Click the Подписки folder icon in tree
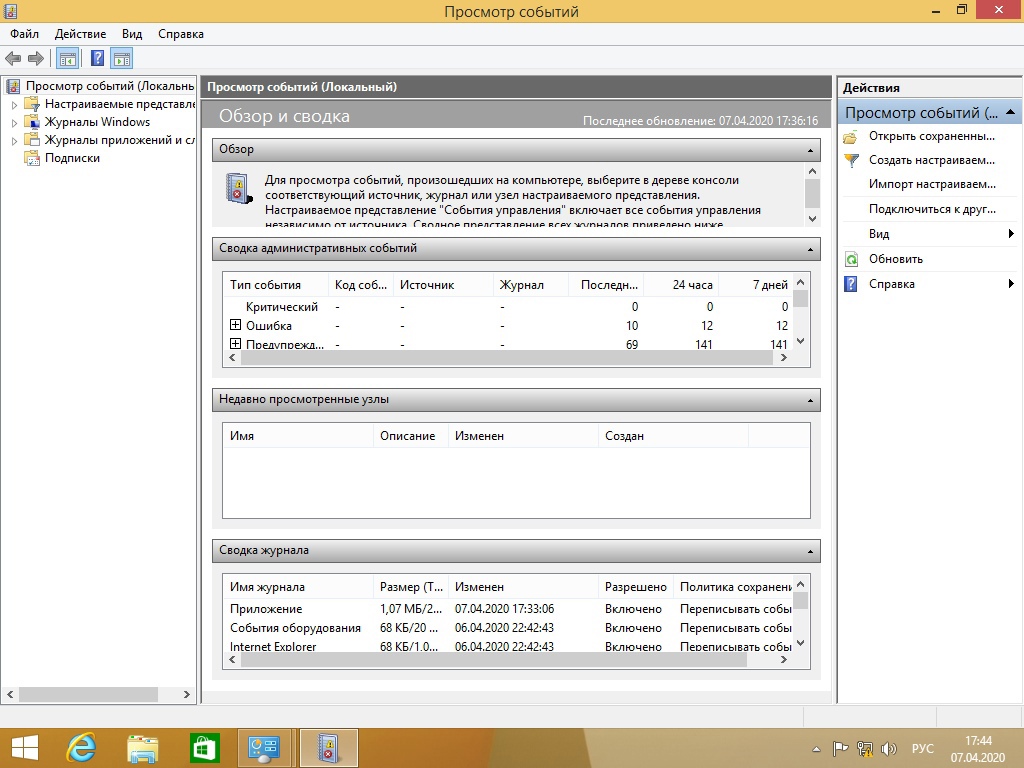This screenshot has height=768, width=1024. click(x=32, y=158)
